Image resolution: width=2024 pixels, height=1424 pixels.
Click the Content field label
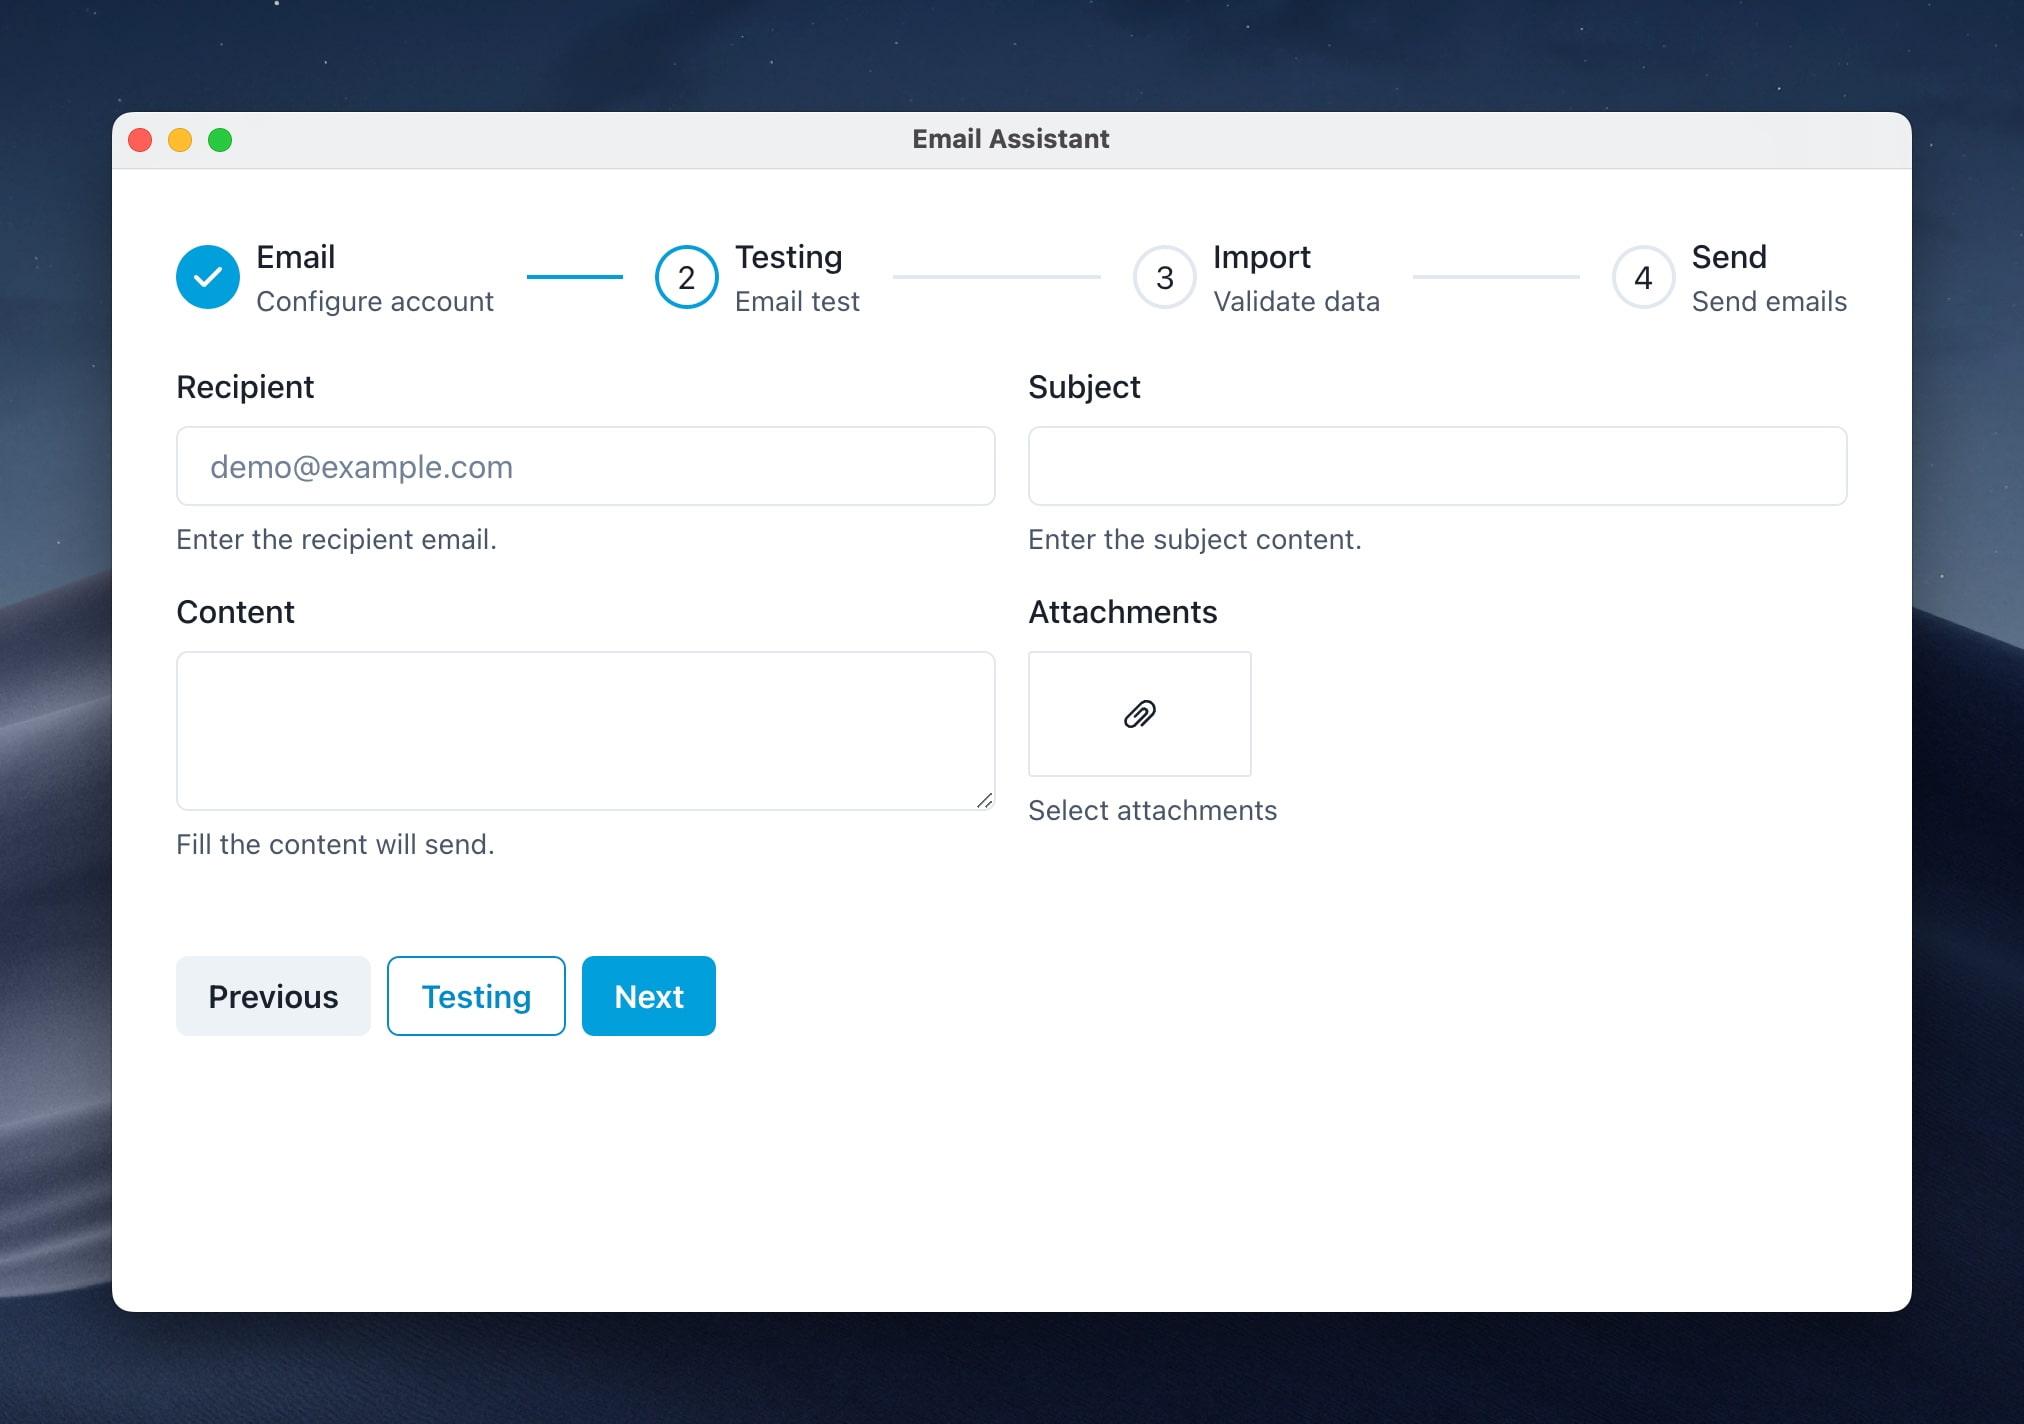(x=235, y=612)
